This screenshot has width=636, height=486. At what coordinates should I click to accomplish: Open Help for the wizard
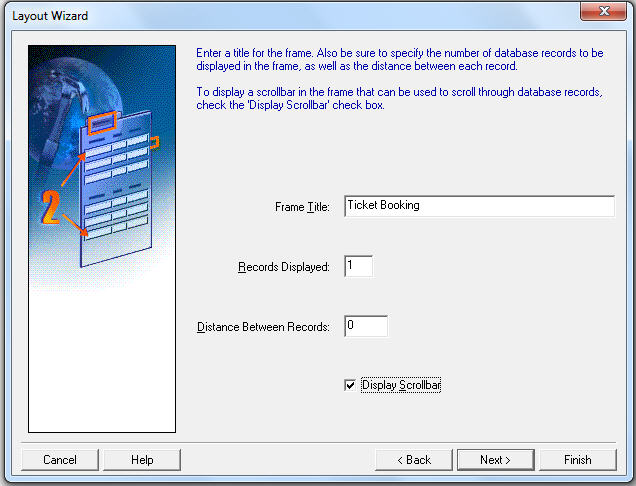142,460
